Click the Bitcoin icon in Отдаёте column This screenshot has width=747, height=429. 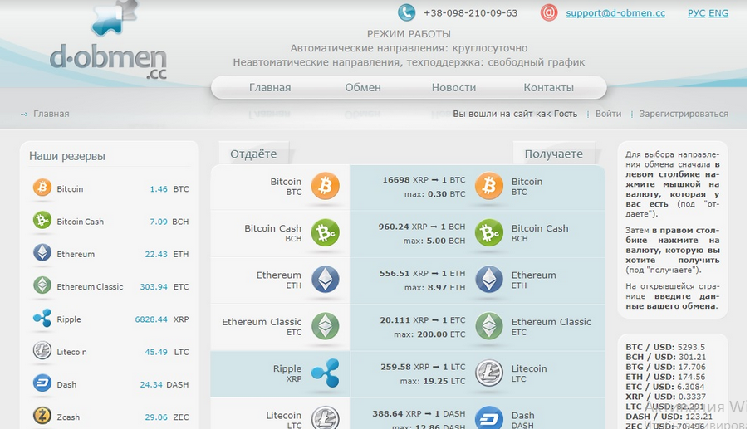325,186
